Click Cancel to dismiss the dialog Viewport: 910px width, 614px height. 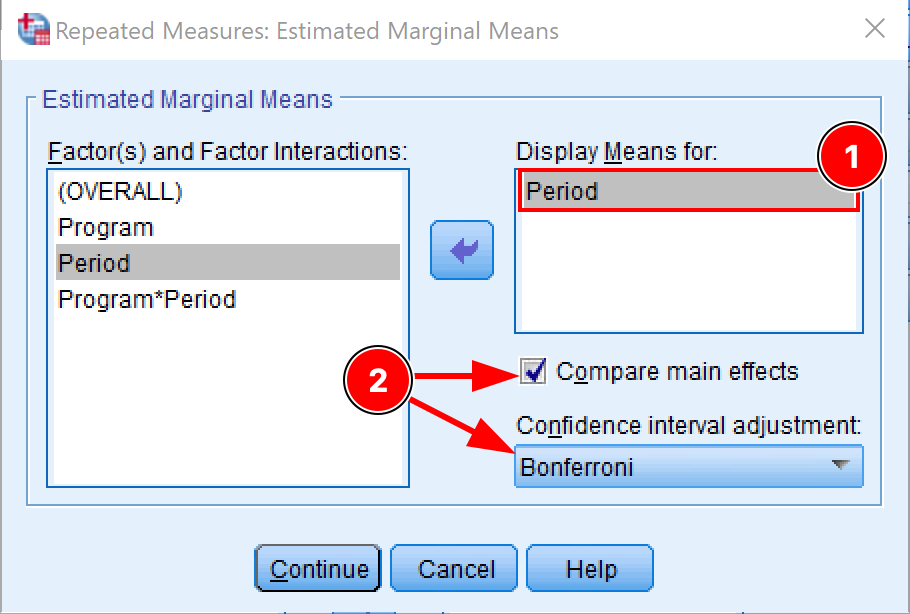tap(453, 568)
